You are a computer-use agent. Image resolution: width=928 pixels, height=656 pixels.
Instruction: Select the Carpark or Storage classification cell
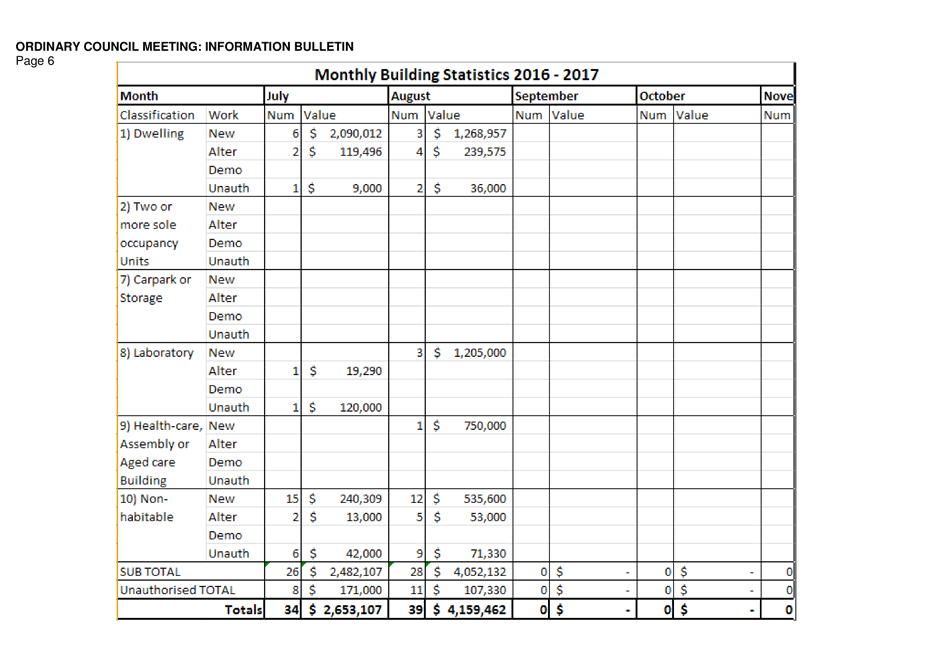160,280
